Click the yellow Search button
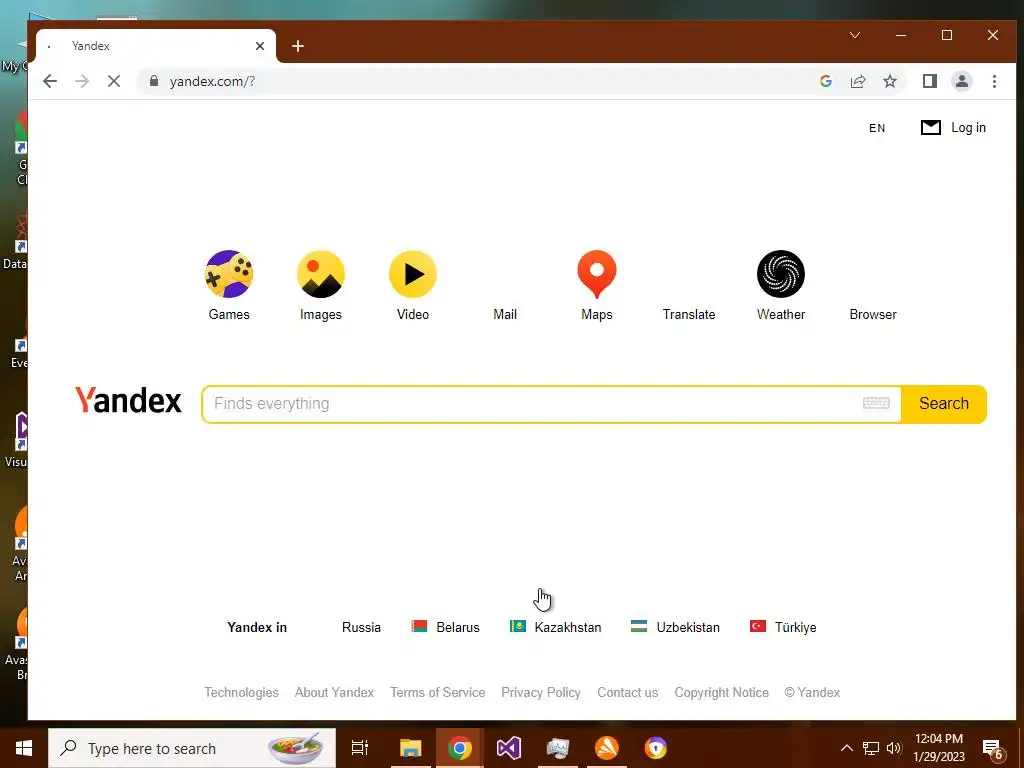The width and height of the screenshot is (1024, 768). click(944, 404)
